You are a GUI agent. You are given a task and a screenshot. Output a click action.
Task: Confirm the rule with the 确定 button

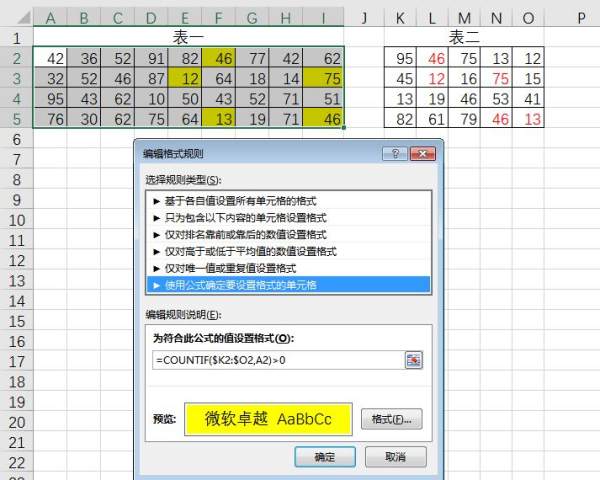pos(325,457)
